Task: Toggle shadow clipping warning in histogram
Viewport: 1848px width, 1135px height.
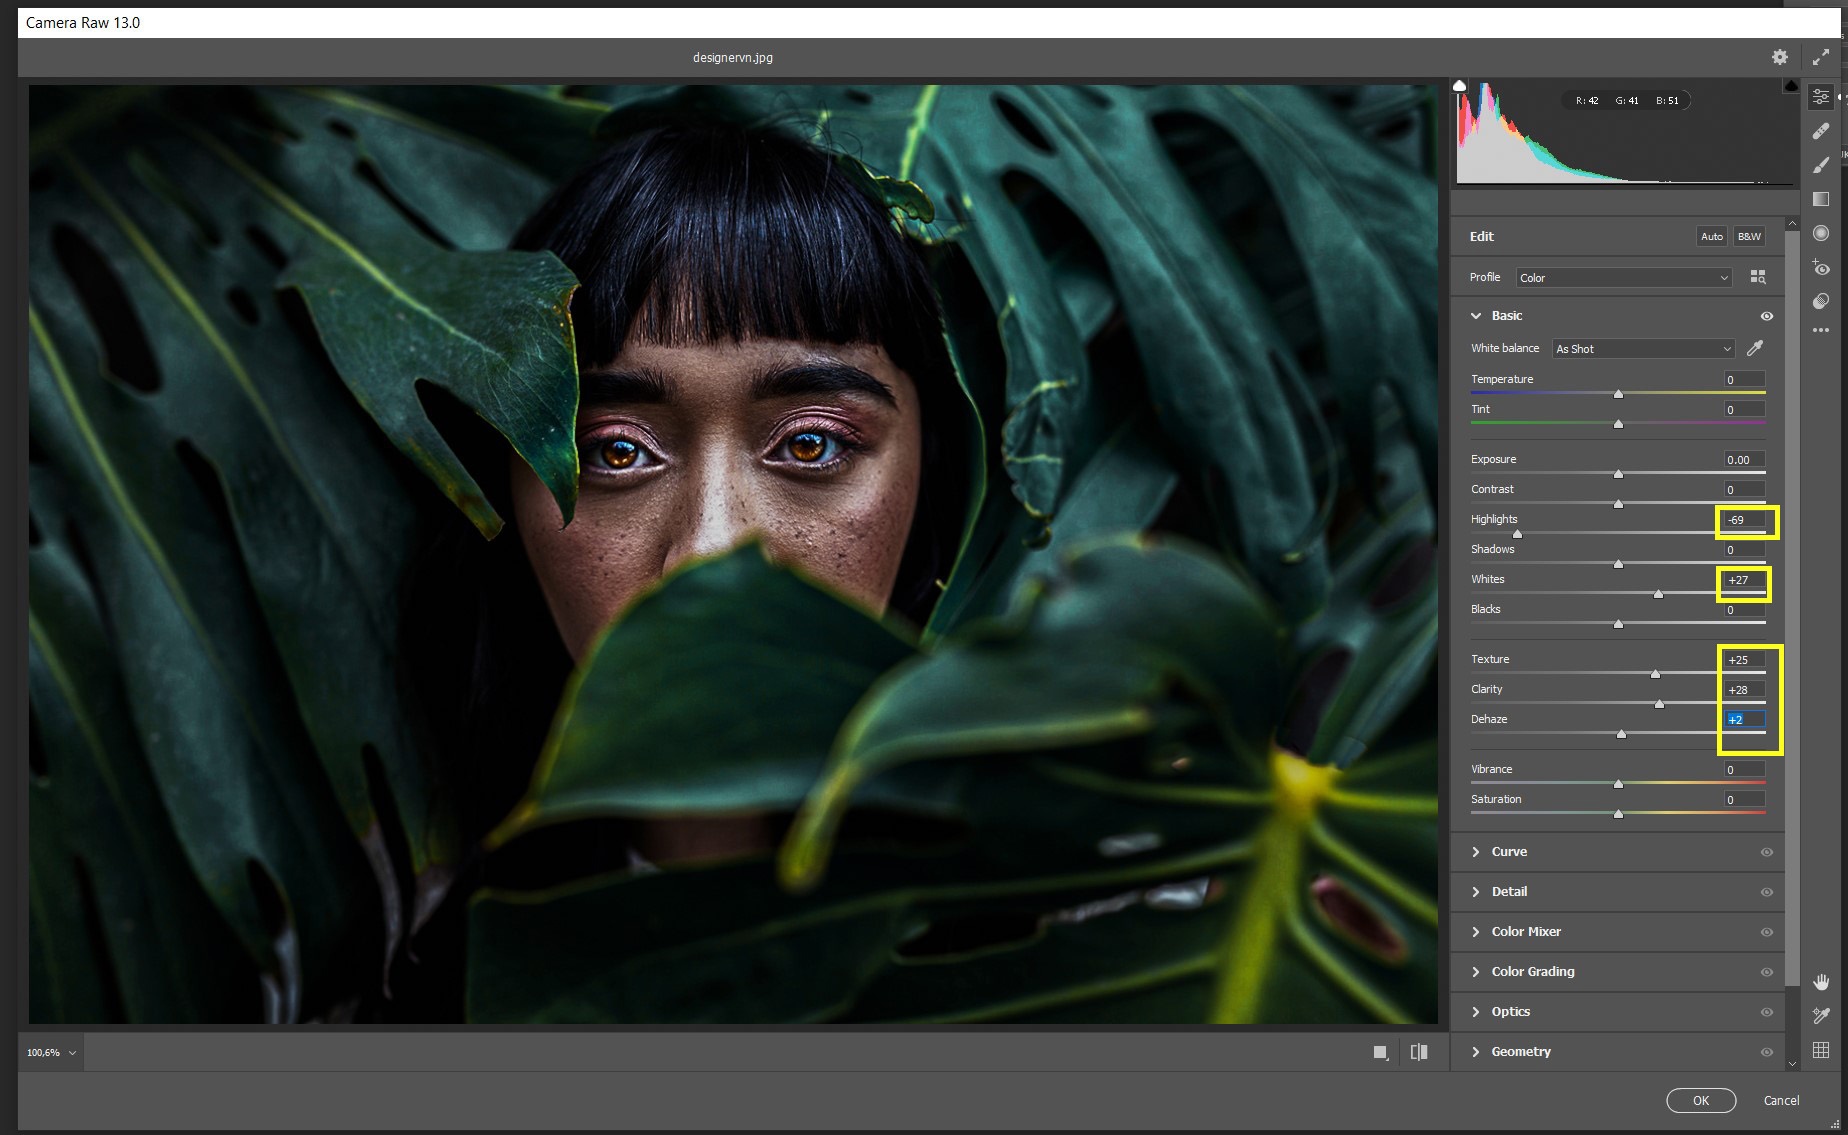Action: click(x=1460, y=86)
